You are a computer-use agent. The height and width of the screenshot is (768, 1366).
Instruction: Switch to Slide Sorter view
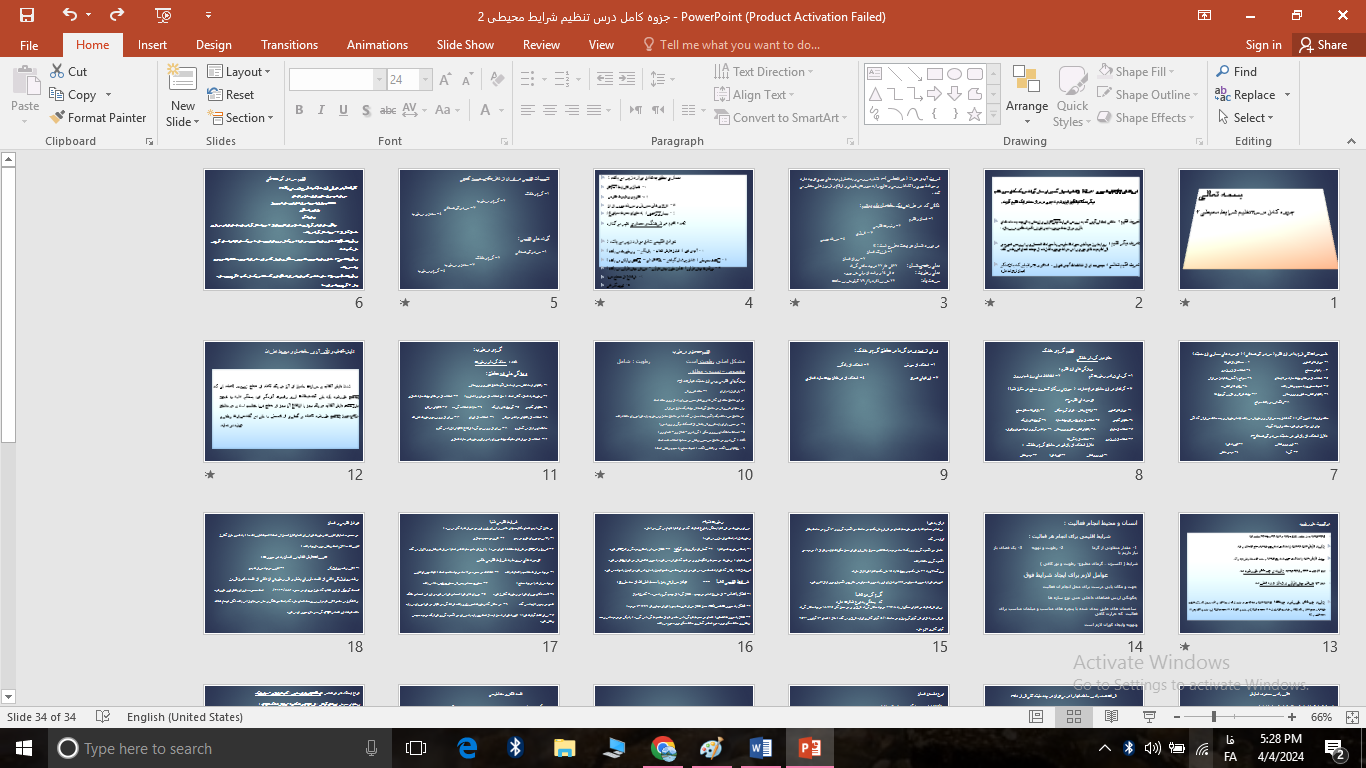click(x=1074, y=717)
